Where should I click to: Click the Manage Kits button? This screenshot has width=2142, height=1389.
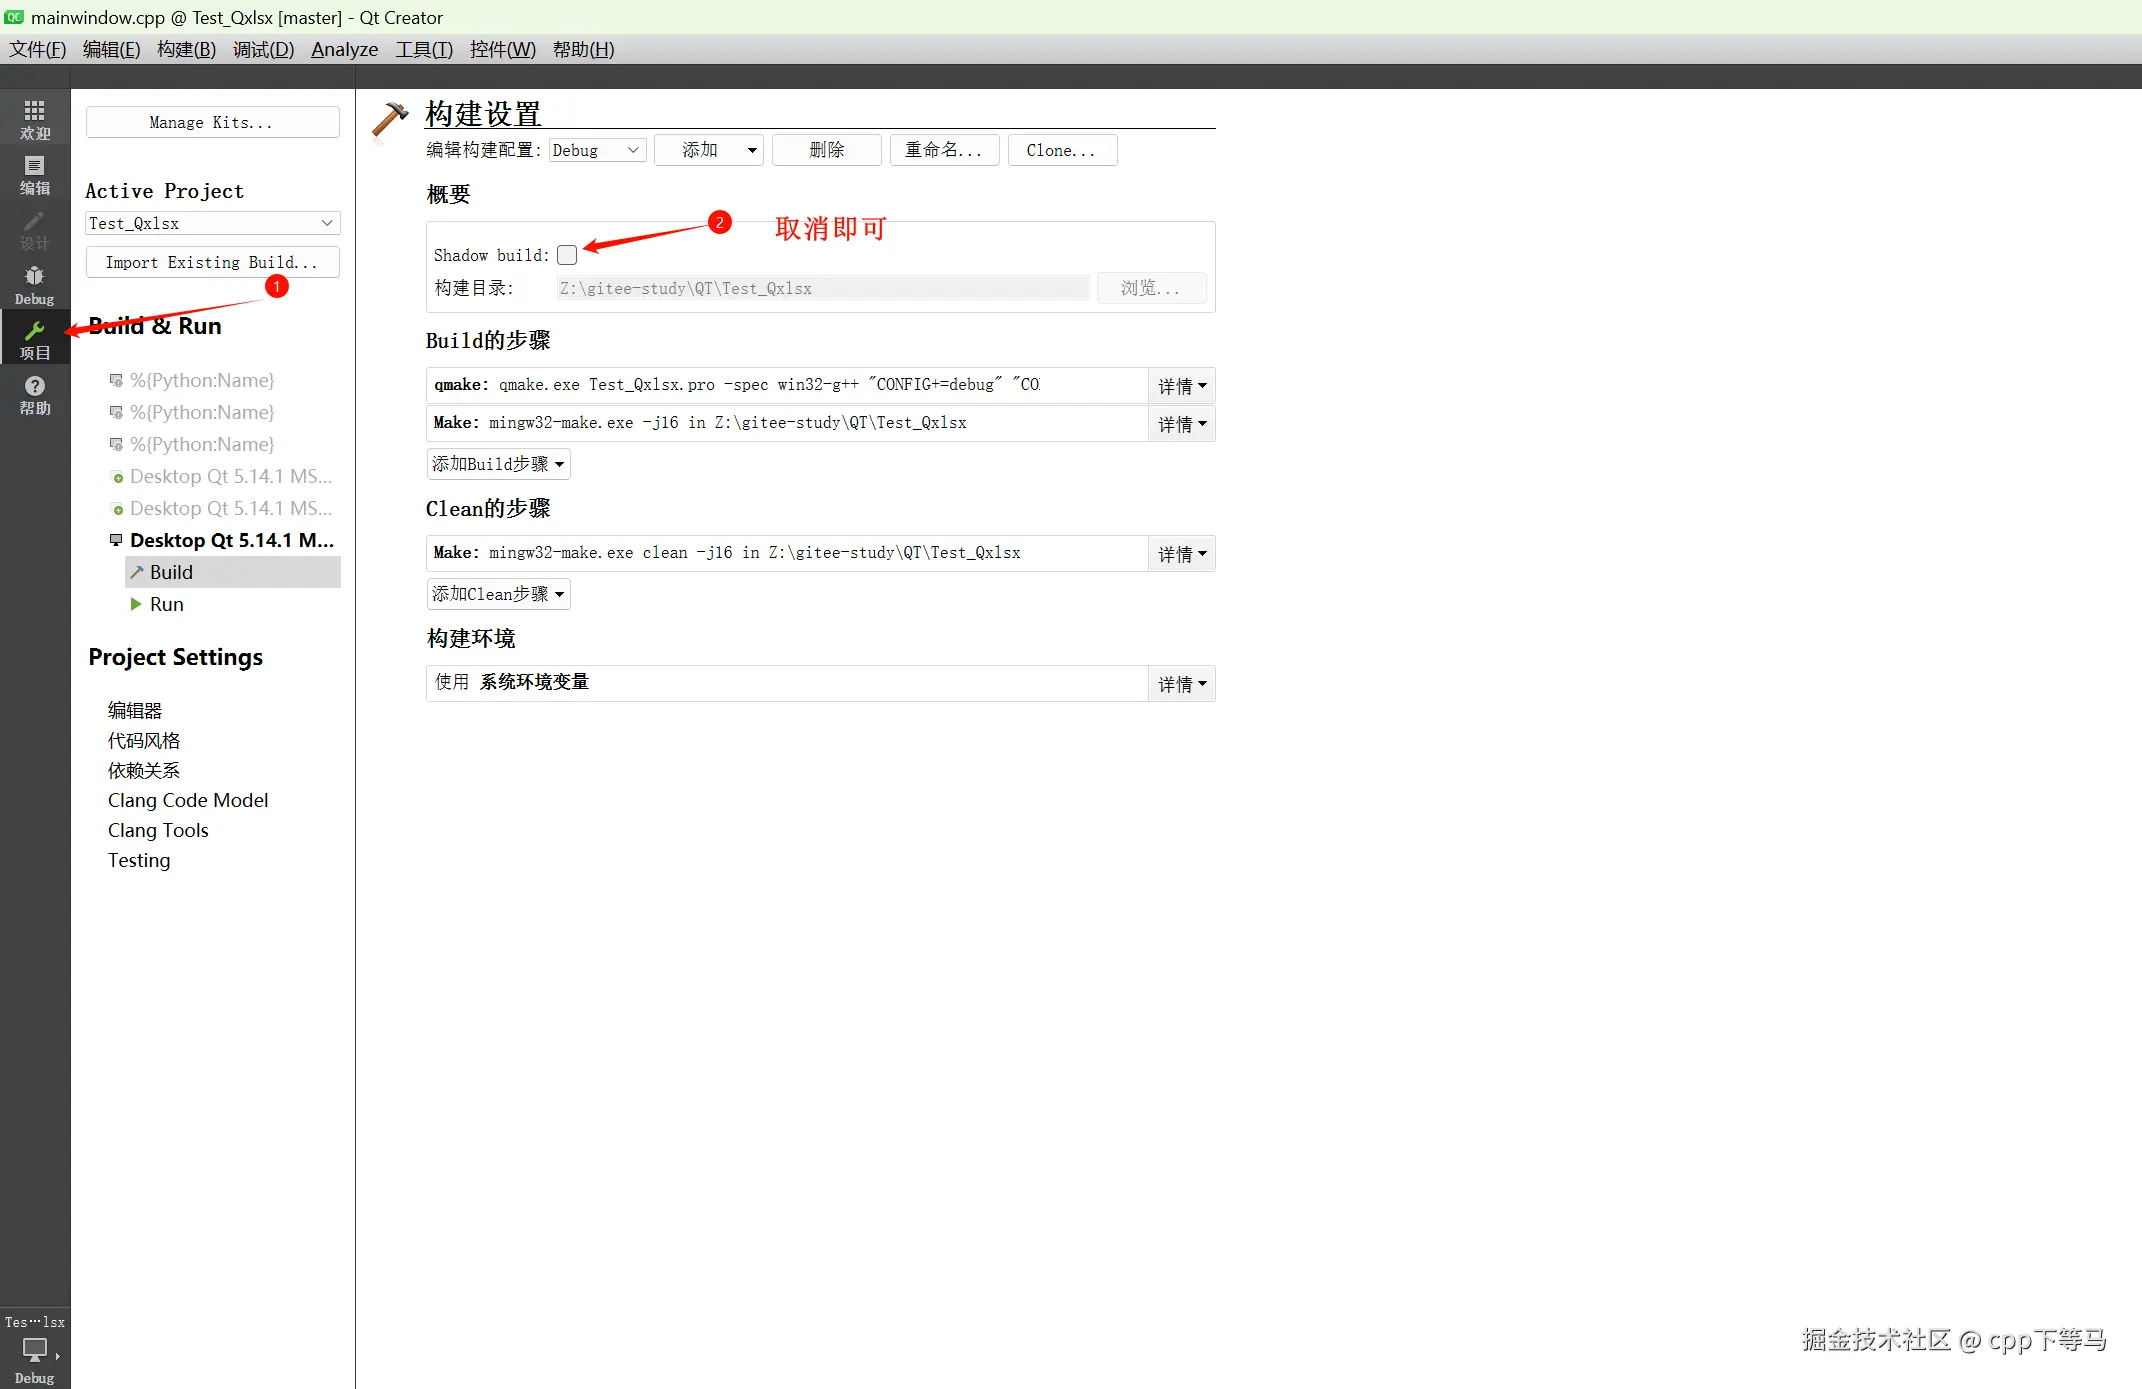pos(212,122)
